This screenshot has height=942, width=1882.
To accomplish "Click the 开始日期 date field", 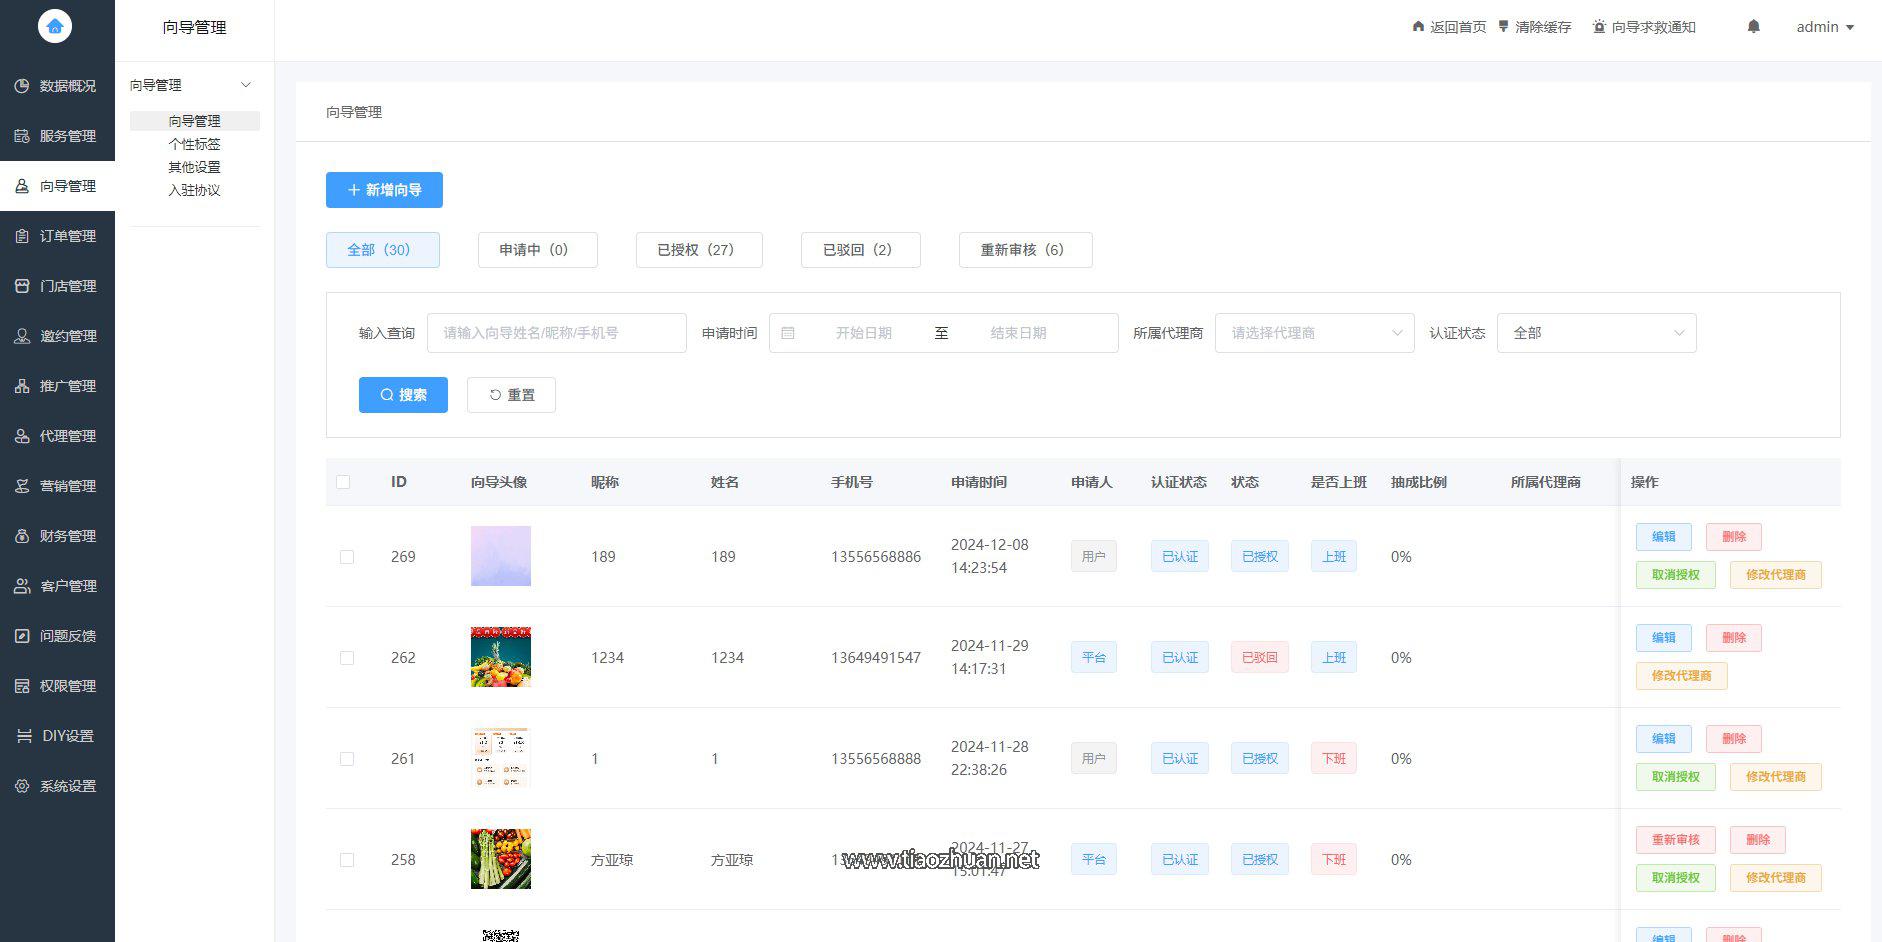I will (863, 333).
